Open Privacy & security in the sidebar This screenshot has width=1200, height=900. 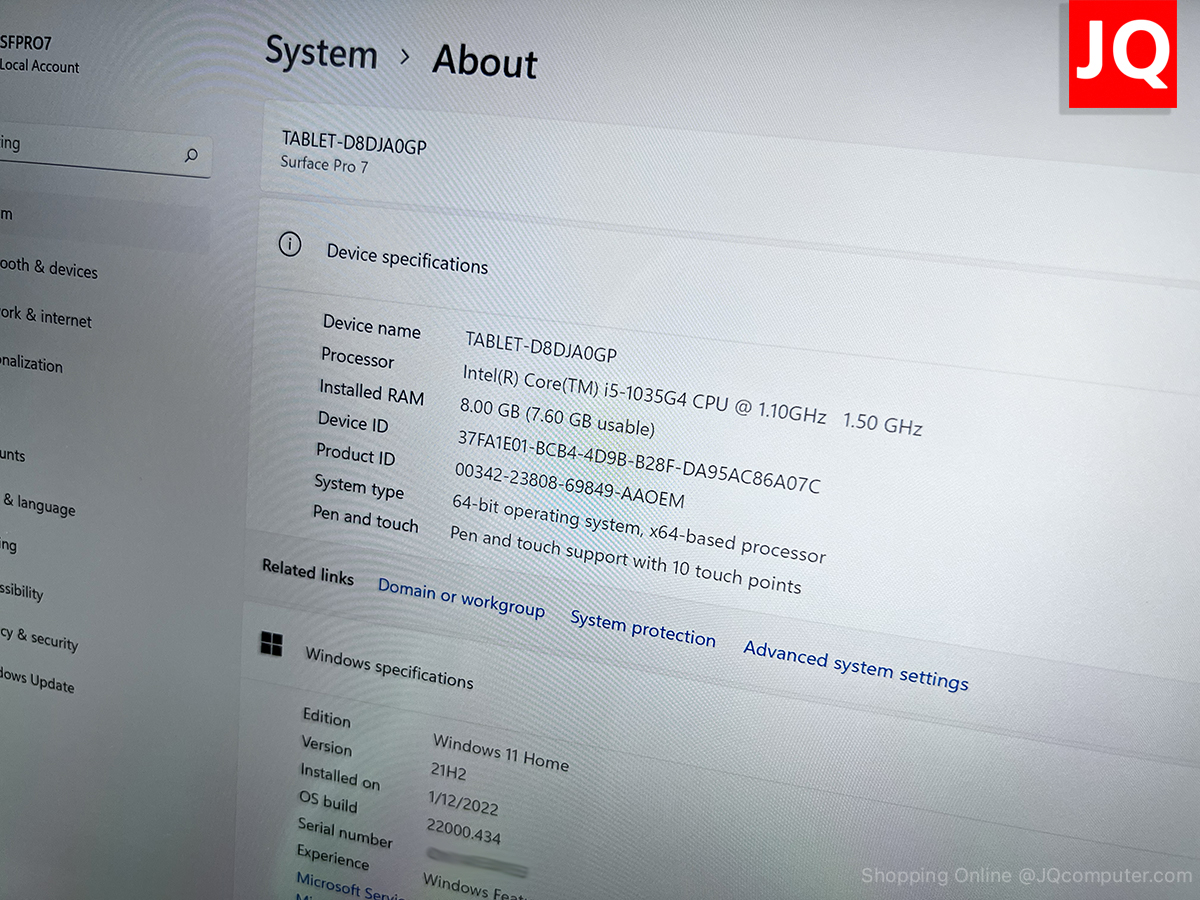[39, 637]
